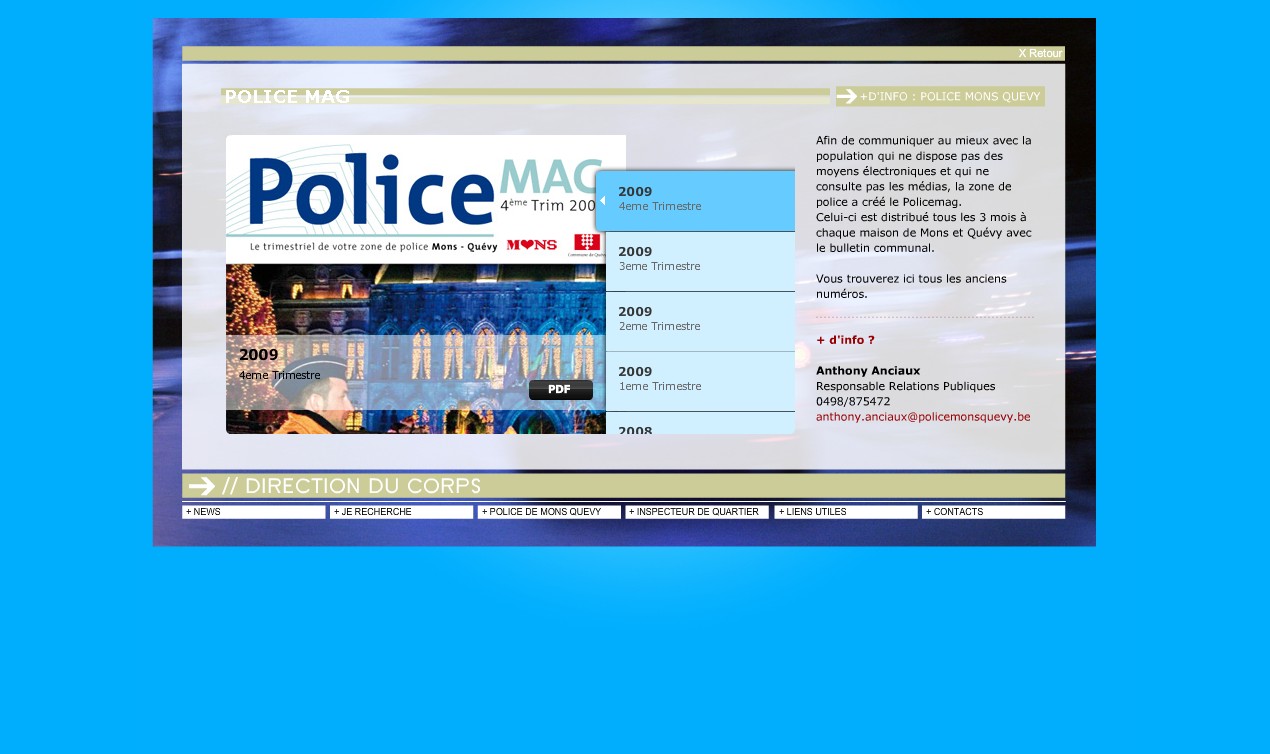Go to the + CONTACTS menu
This screenshot has width=1270, height=754.
pyautogui.click(x=993, y=512)
